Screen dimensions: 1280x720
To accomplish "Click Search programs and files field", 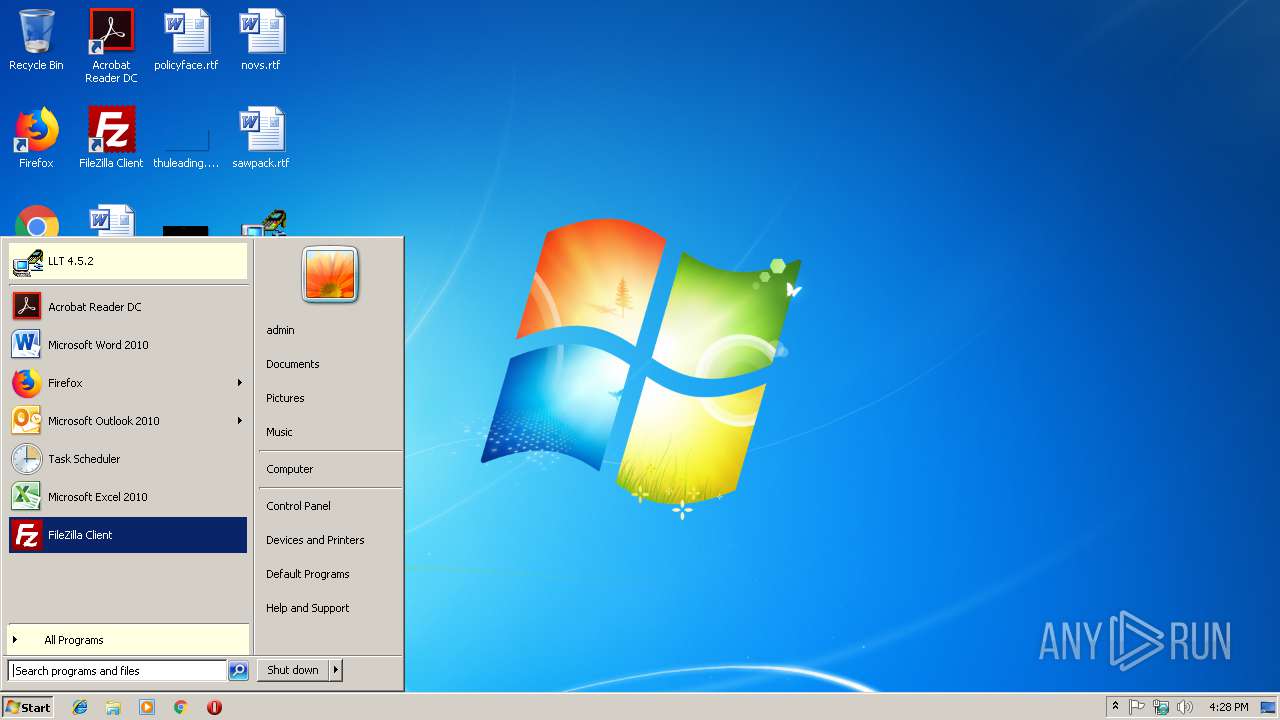I will (x=117, y=671).
